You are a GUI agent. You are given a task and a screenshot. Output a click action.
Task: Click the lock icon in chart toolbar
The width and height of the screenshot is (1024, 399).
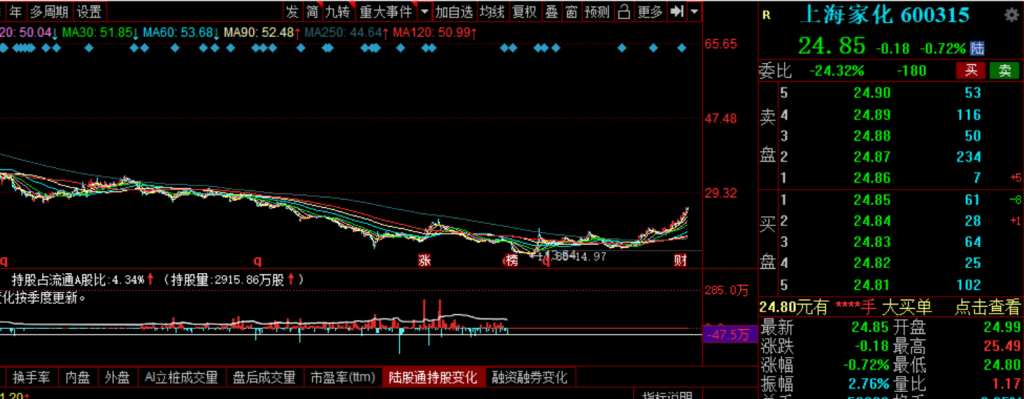[x=624, y=11]
